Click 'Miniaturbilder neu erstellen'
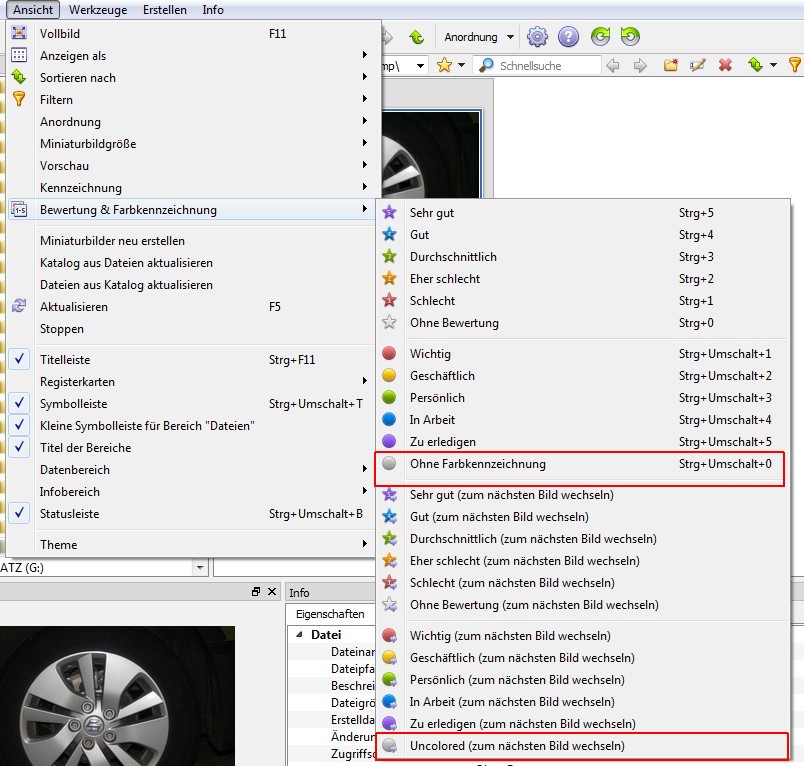Screen dimensions: 804x766 [x=112, y=241]
